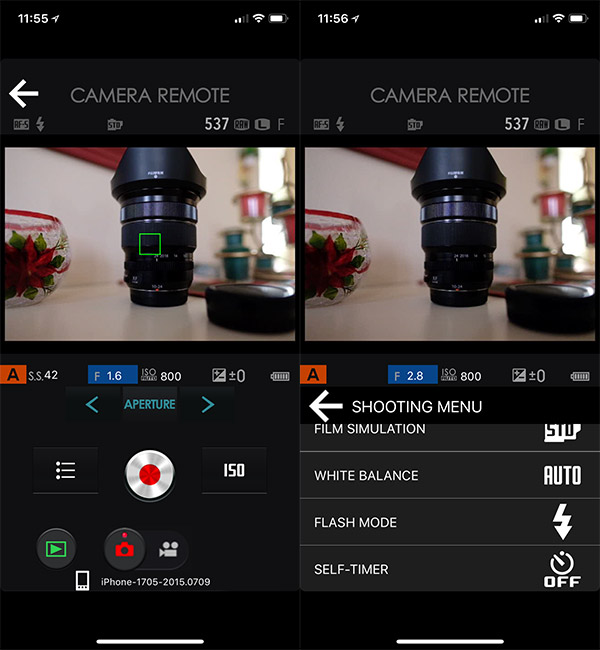Increase aperture with the right chevron
The height and width of the screenshot is (650, 600).
[208, 405]
